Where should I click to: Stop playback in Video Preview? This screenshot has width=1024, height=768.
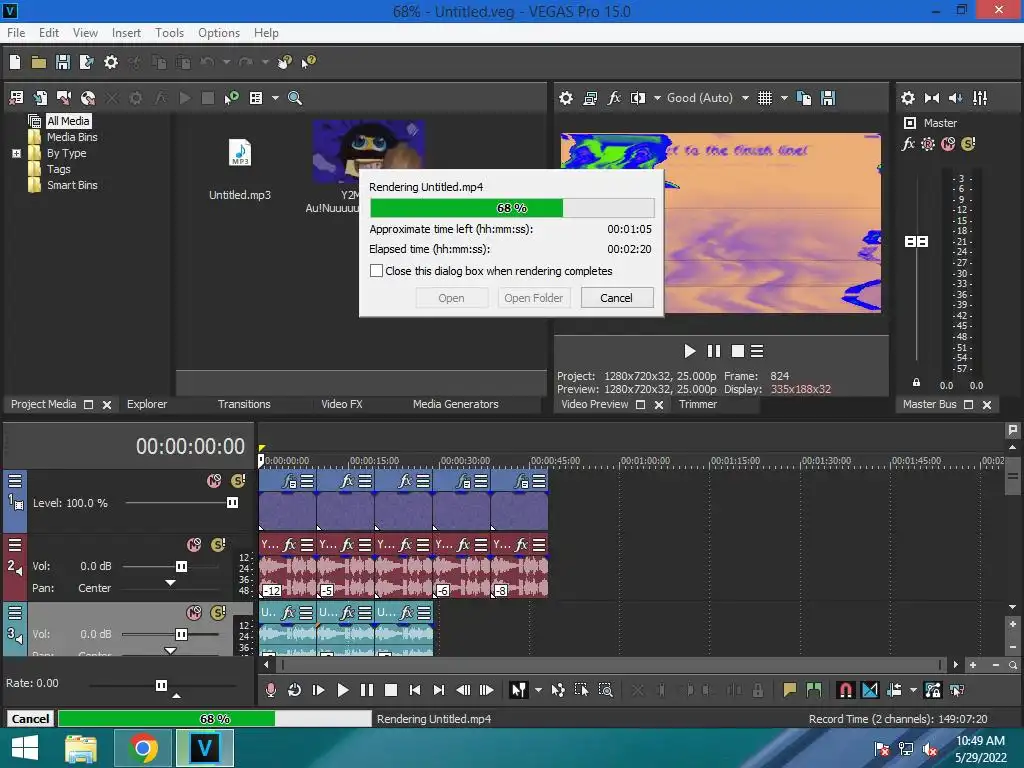(x=738, y=351)
